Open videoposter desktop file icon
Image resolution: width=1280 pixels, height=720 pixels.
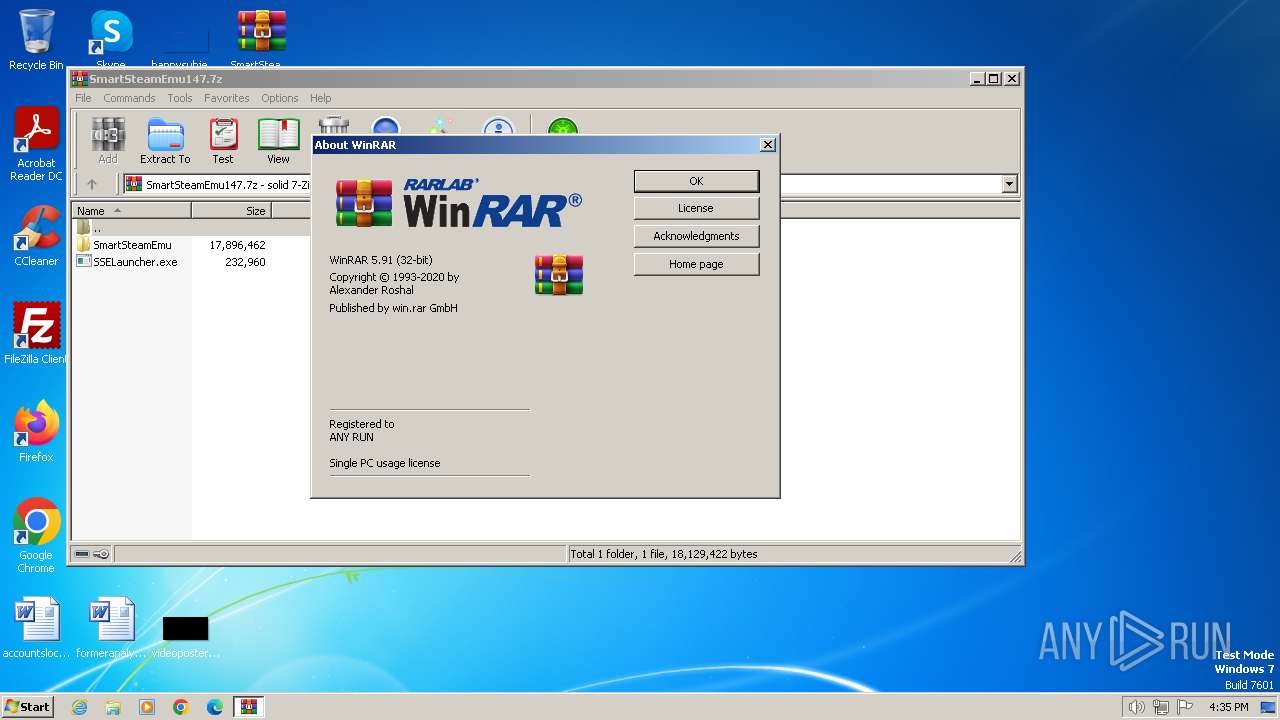click(185, 636)
